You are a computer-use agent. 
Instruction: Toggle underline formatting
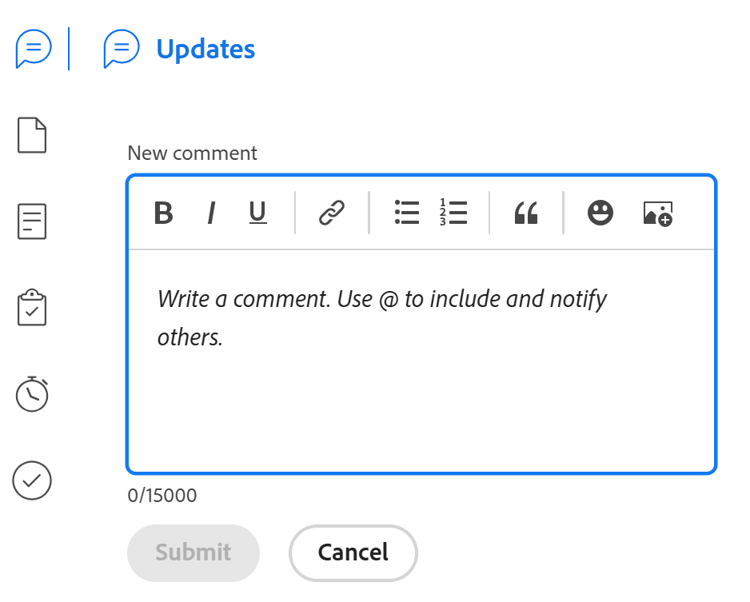(258, 213)
